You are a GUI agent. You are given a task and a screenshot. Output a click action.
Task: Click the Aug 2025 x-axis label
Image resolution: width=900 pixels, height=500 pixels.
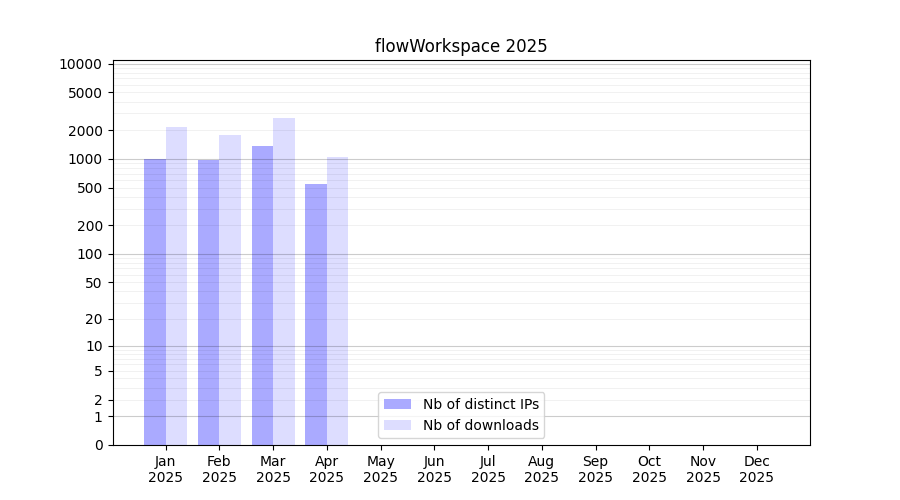(541, 469)
